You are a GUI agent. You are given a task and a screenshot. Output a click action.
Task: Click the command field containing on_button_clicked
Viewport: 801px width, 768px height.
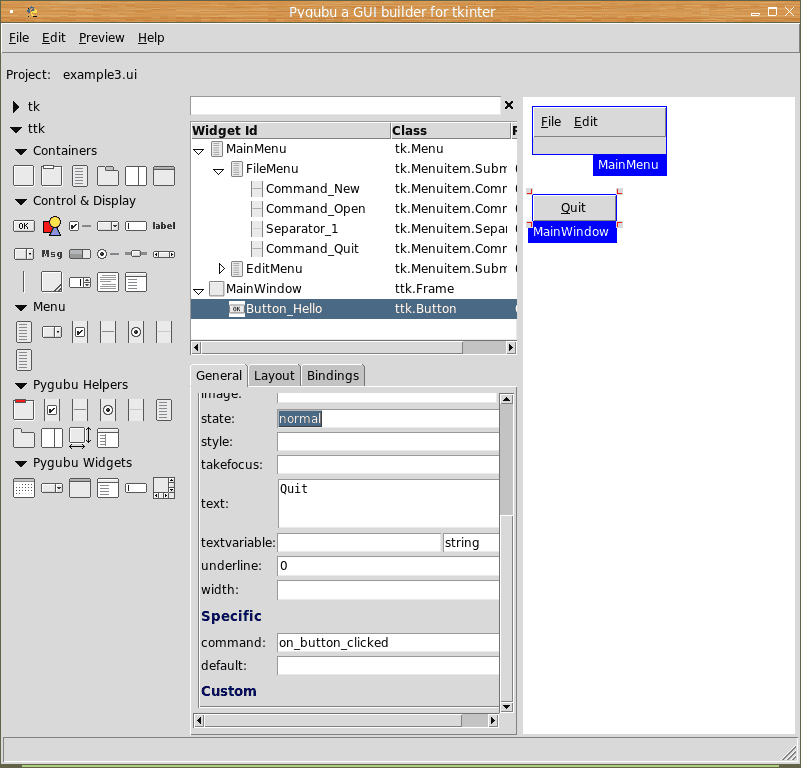[x=388, y=642]
